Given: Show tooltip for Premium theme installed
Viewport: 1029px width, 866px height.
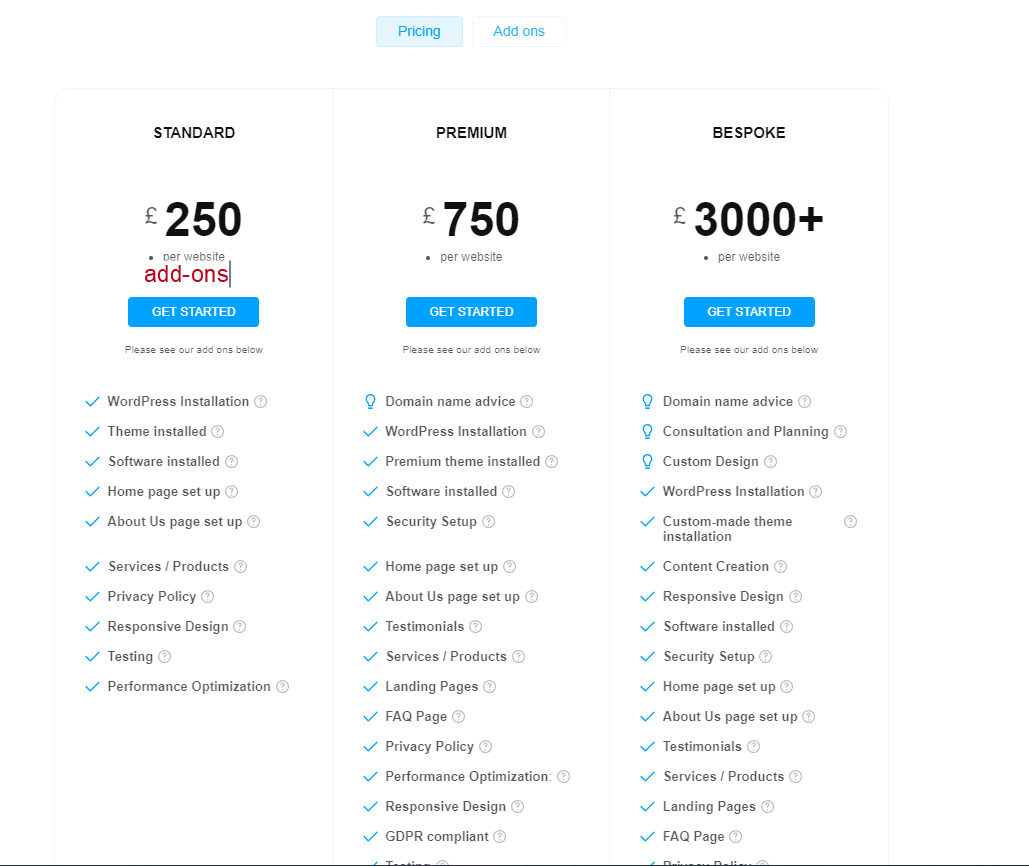Looking at the screenshot, I should tap(552, 462).
